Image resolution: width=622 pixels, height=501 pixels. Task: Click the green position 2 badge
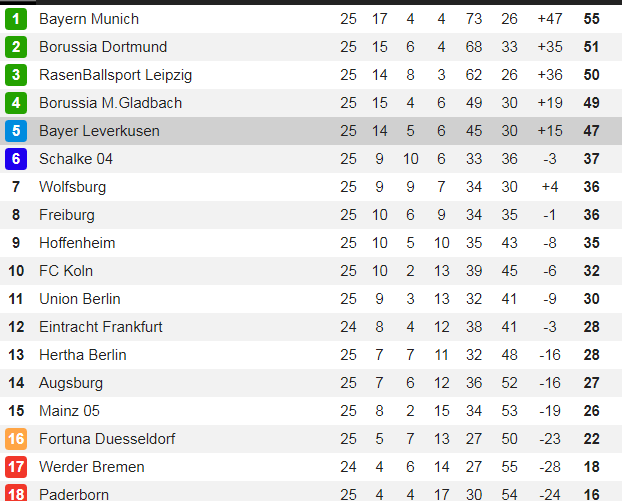click(x=16, y=47)
